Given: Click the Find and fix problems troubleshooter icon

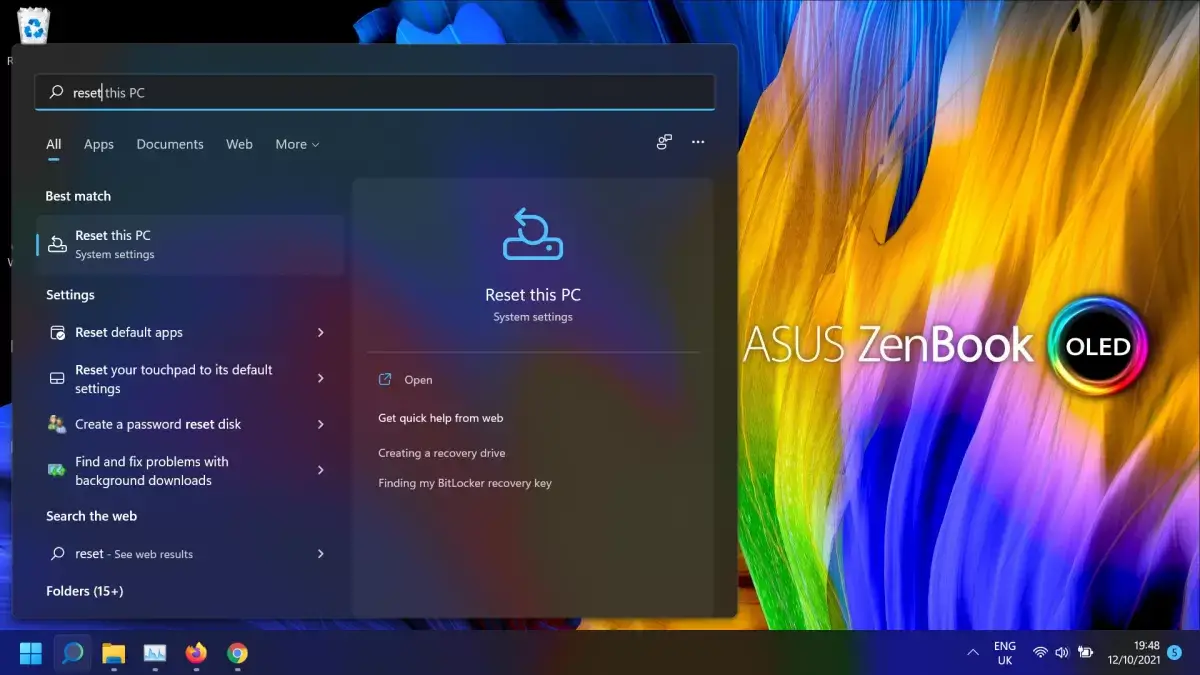Looking at the screenshot, I should 57,470.
